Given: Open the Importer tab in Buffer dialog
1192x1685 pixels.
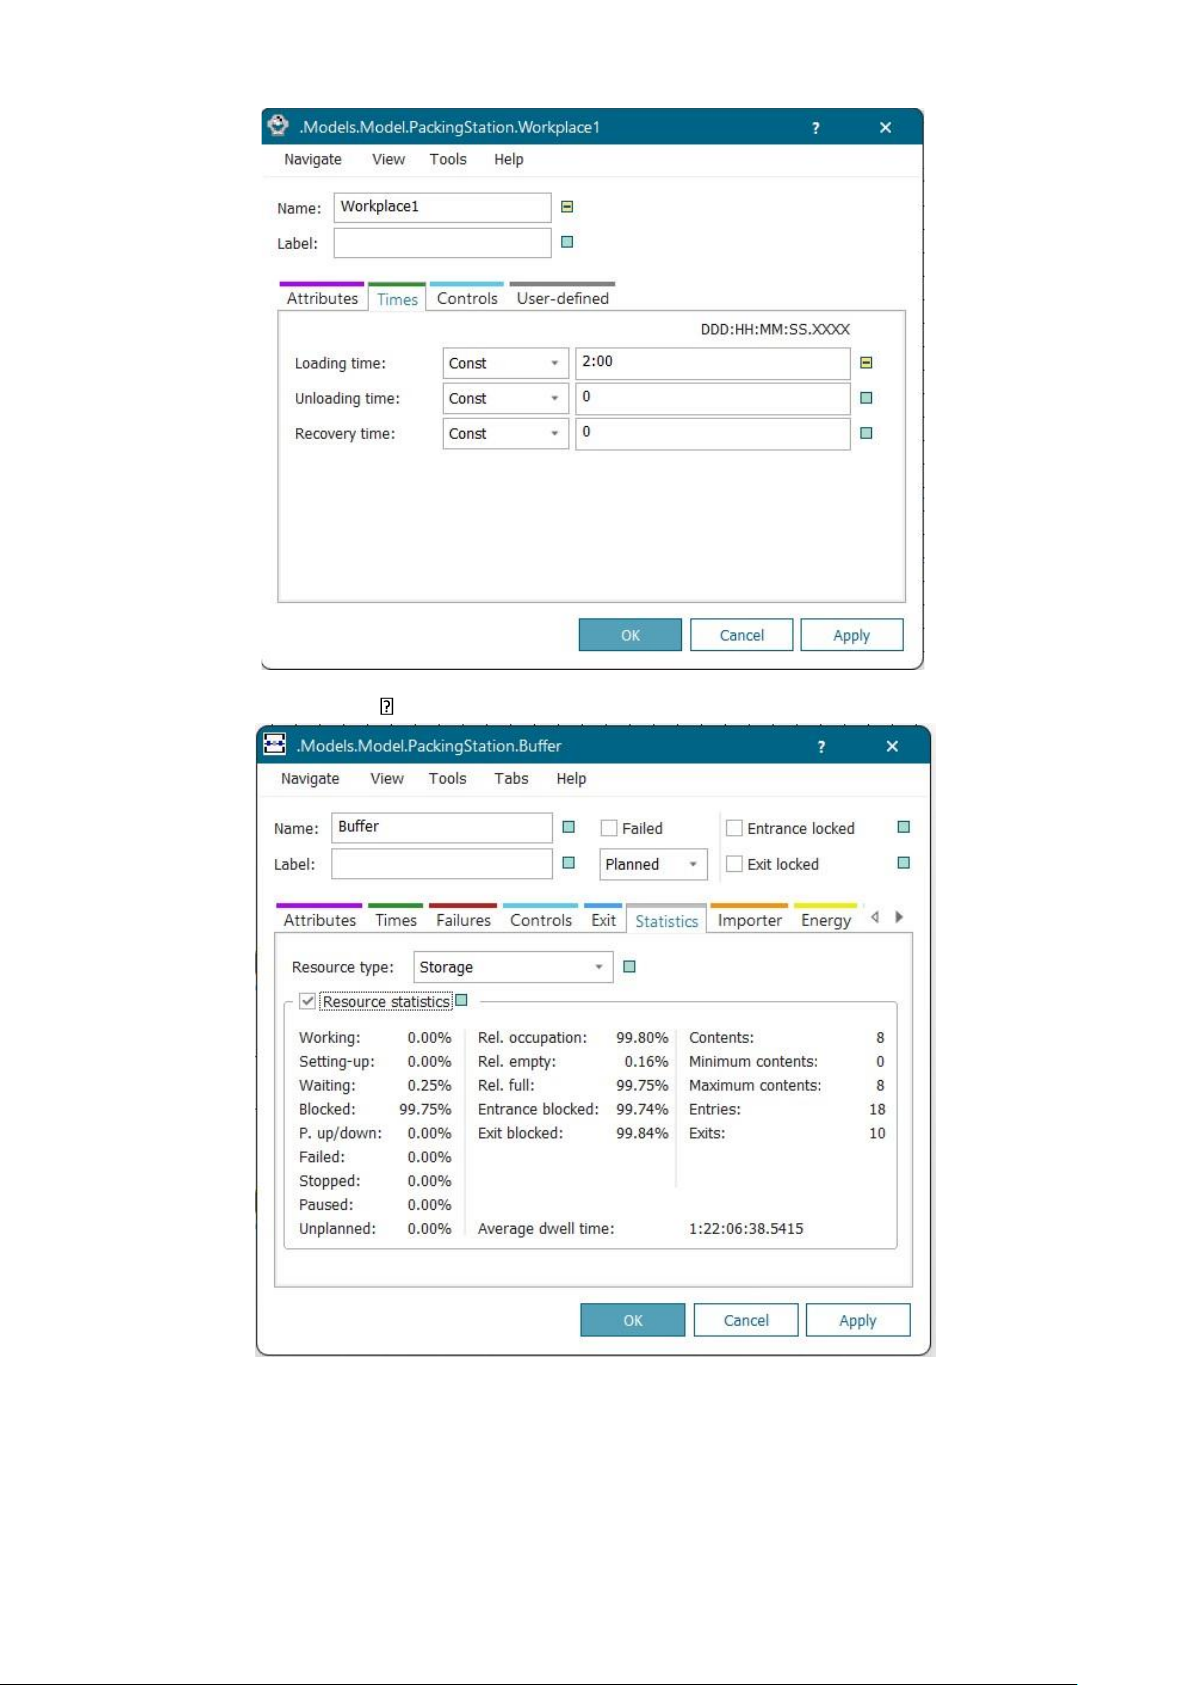Looking at the screenshot, I should click(x=749, y=920).
